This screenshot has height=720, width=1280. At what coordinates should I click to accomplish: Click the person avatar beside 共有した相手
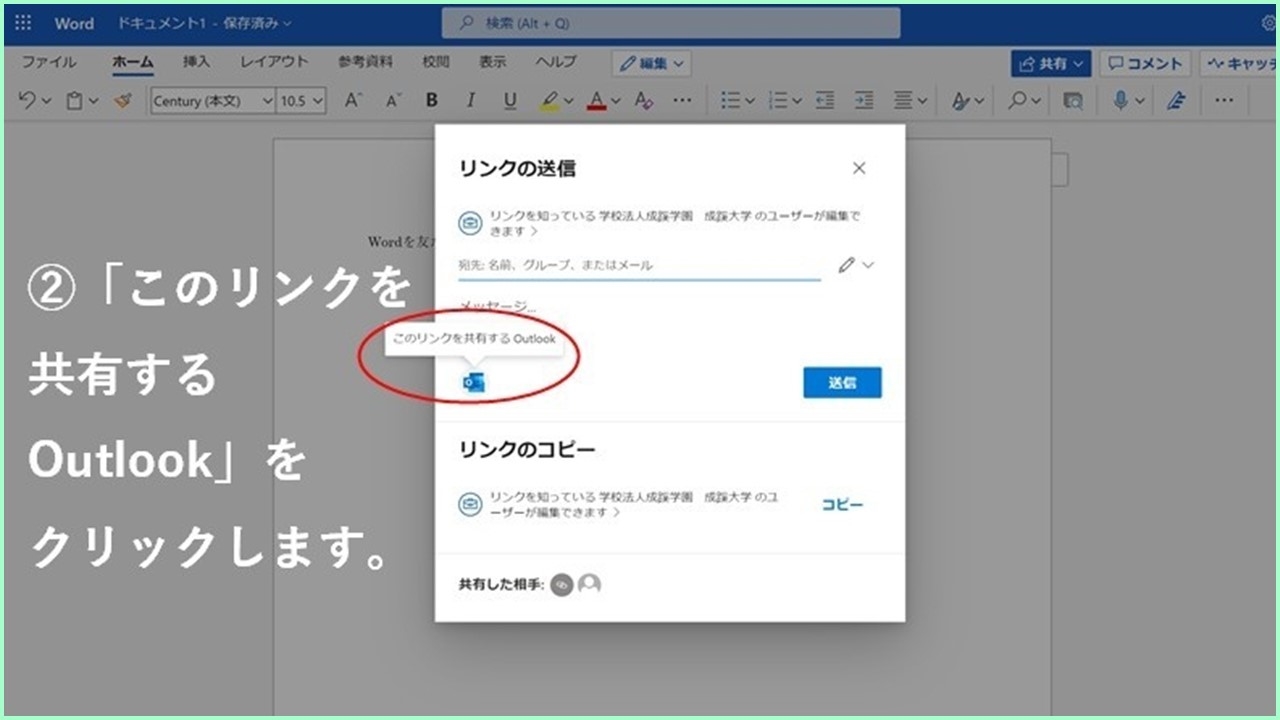590,584
